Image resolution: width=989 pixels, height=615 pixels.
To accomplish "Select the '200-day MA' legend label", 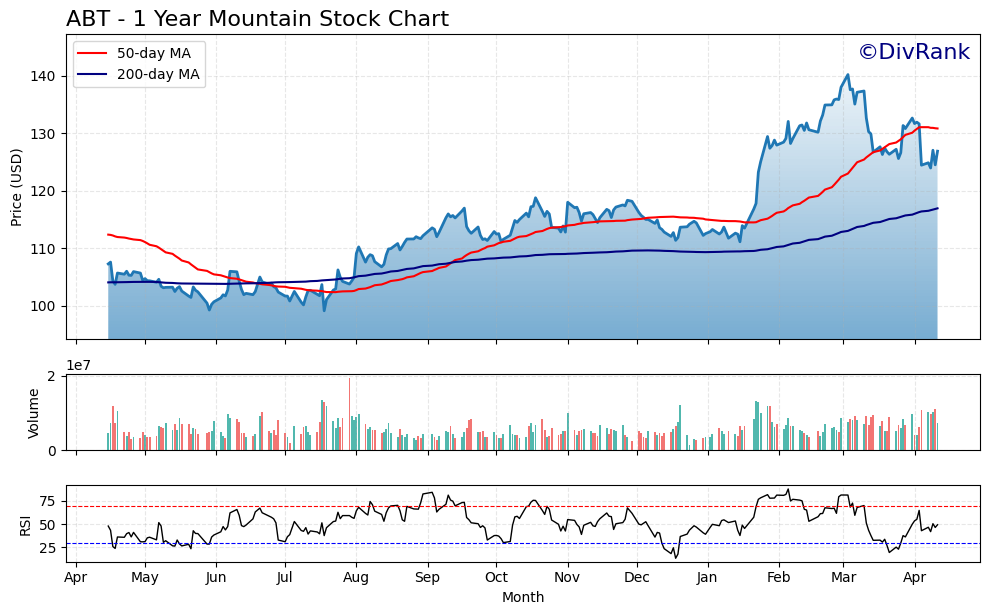I will click(x=158, y=74).
